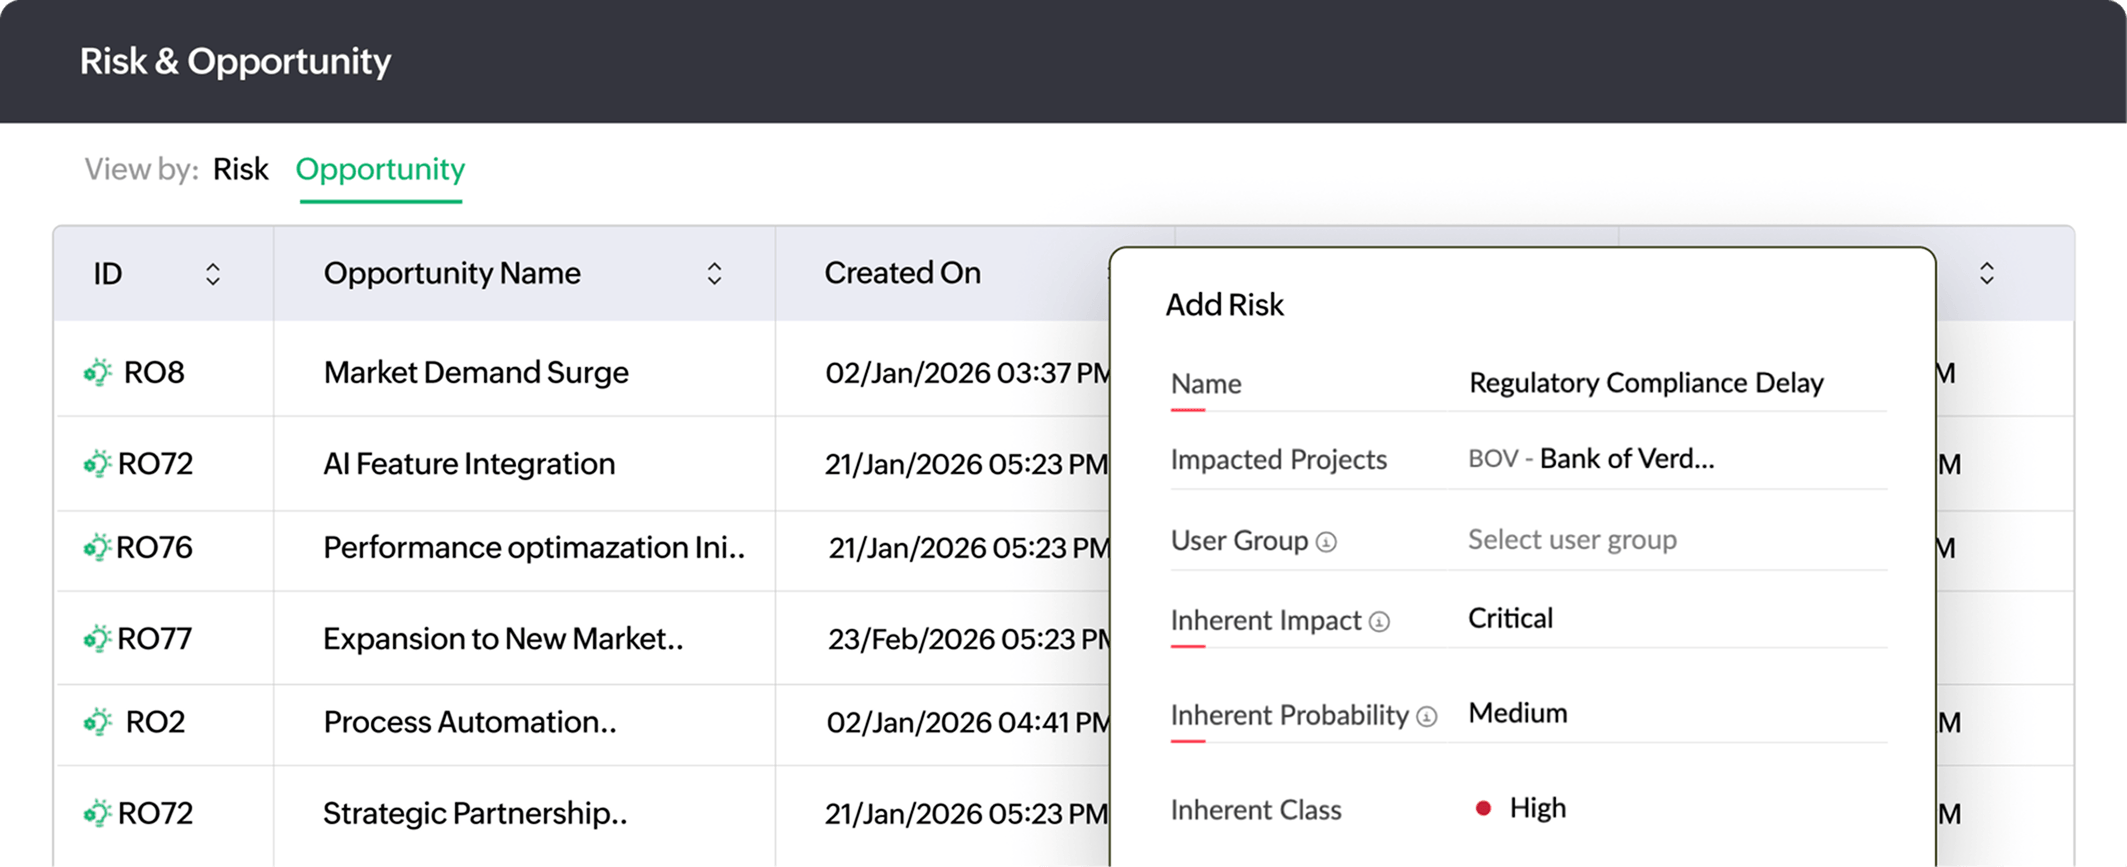This screenshot has width=2127, height=867.
Task: Click the opportunity icon next to RO8
Action: [x=97, y=372]
